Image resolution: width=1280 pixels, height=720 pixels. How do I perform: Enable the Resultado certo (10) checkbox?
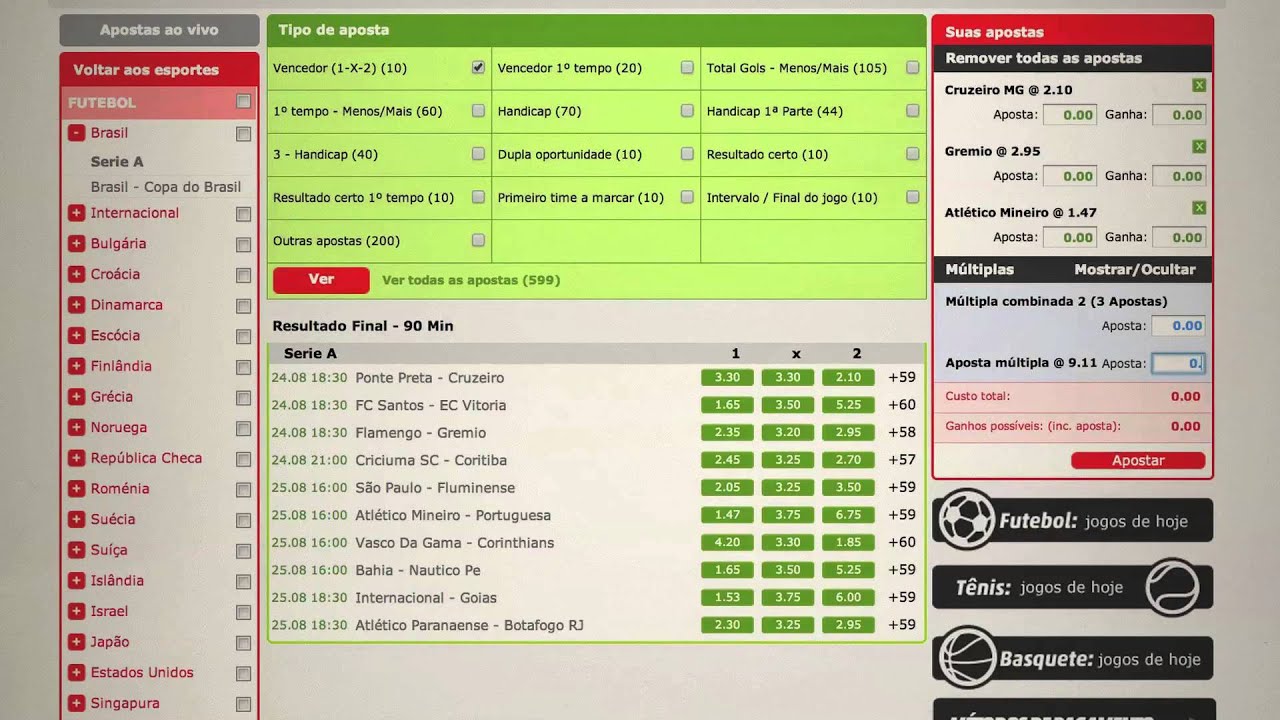click(x=912, y=154)
